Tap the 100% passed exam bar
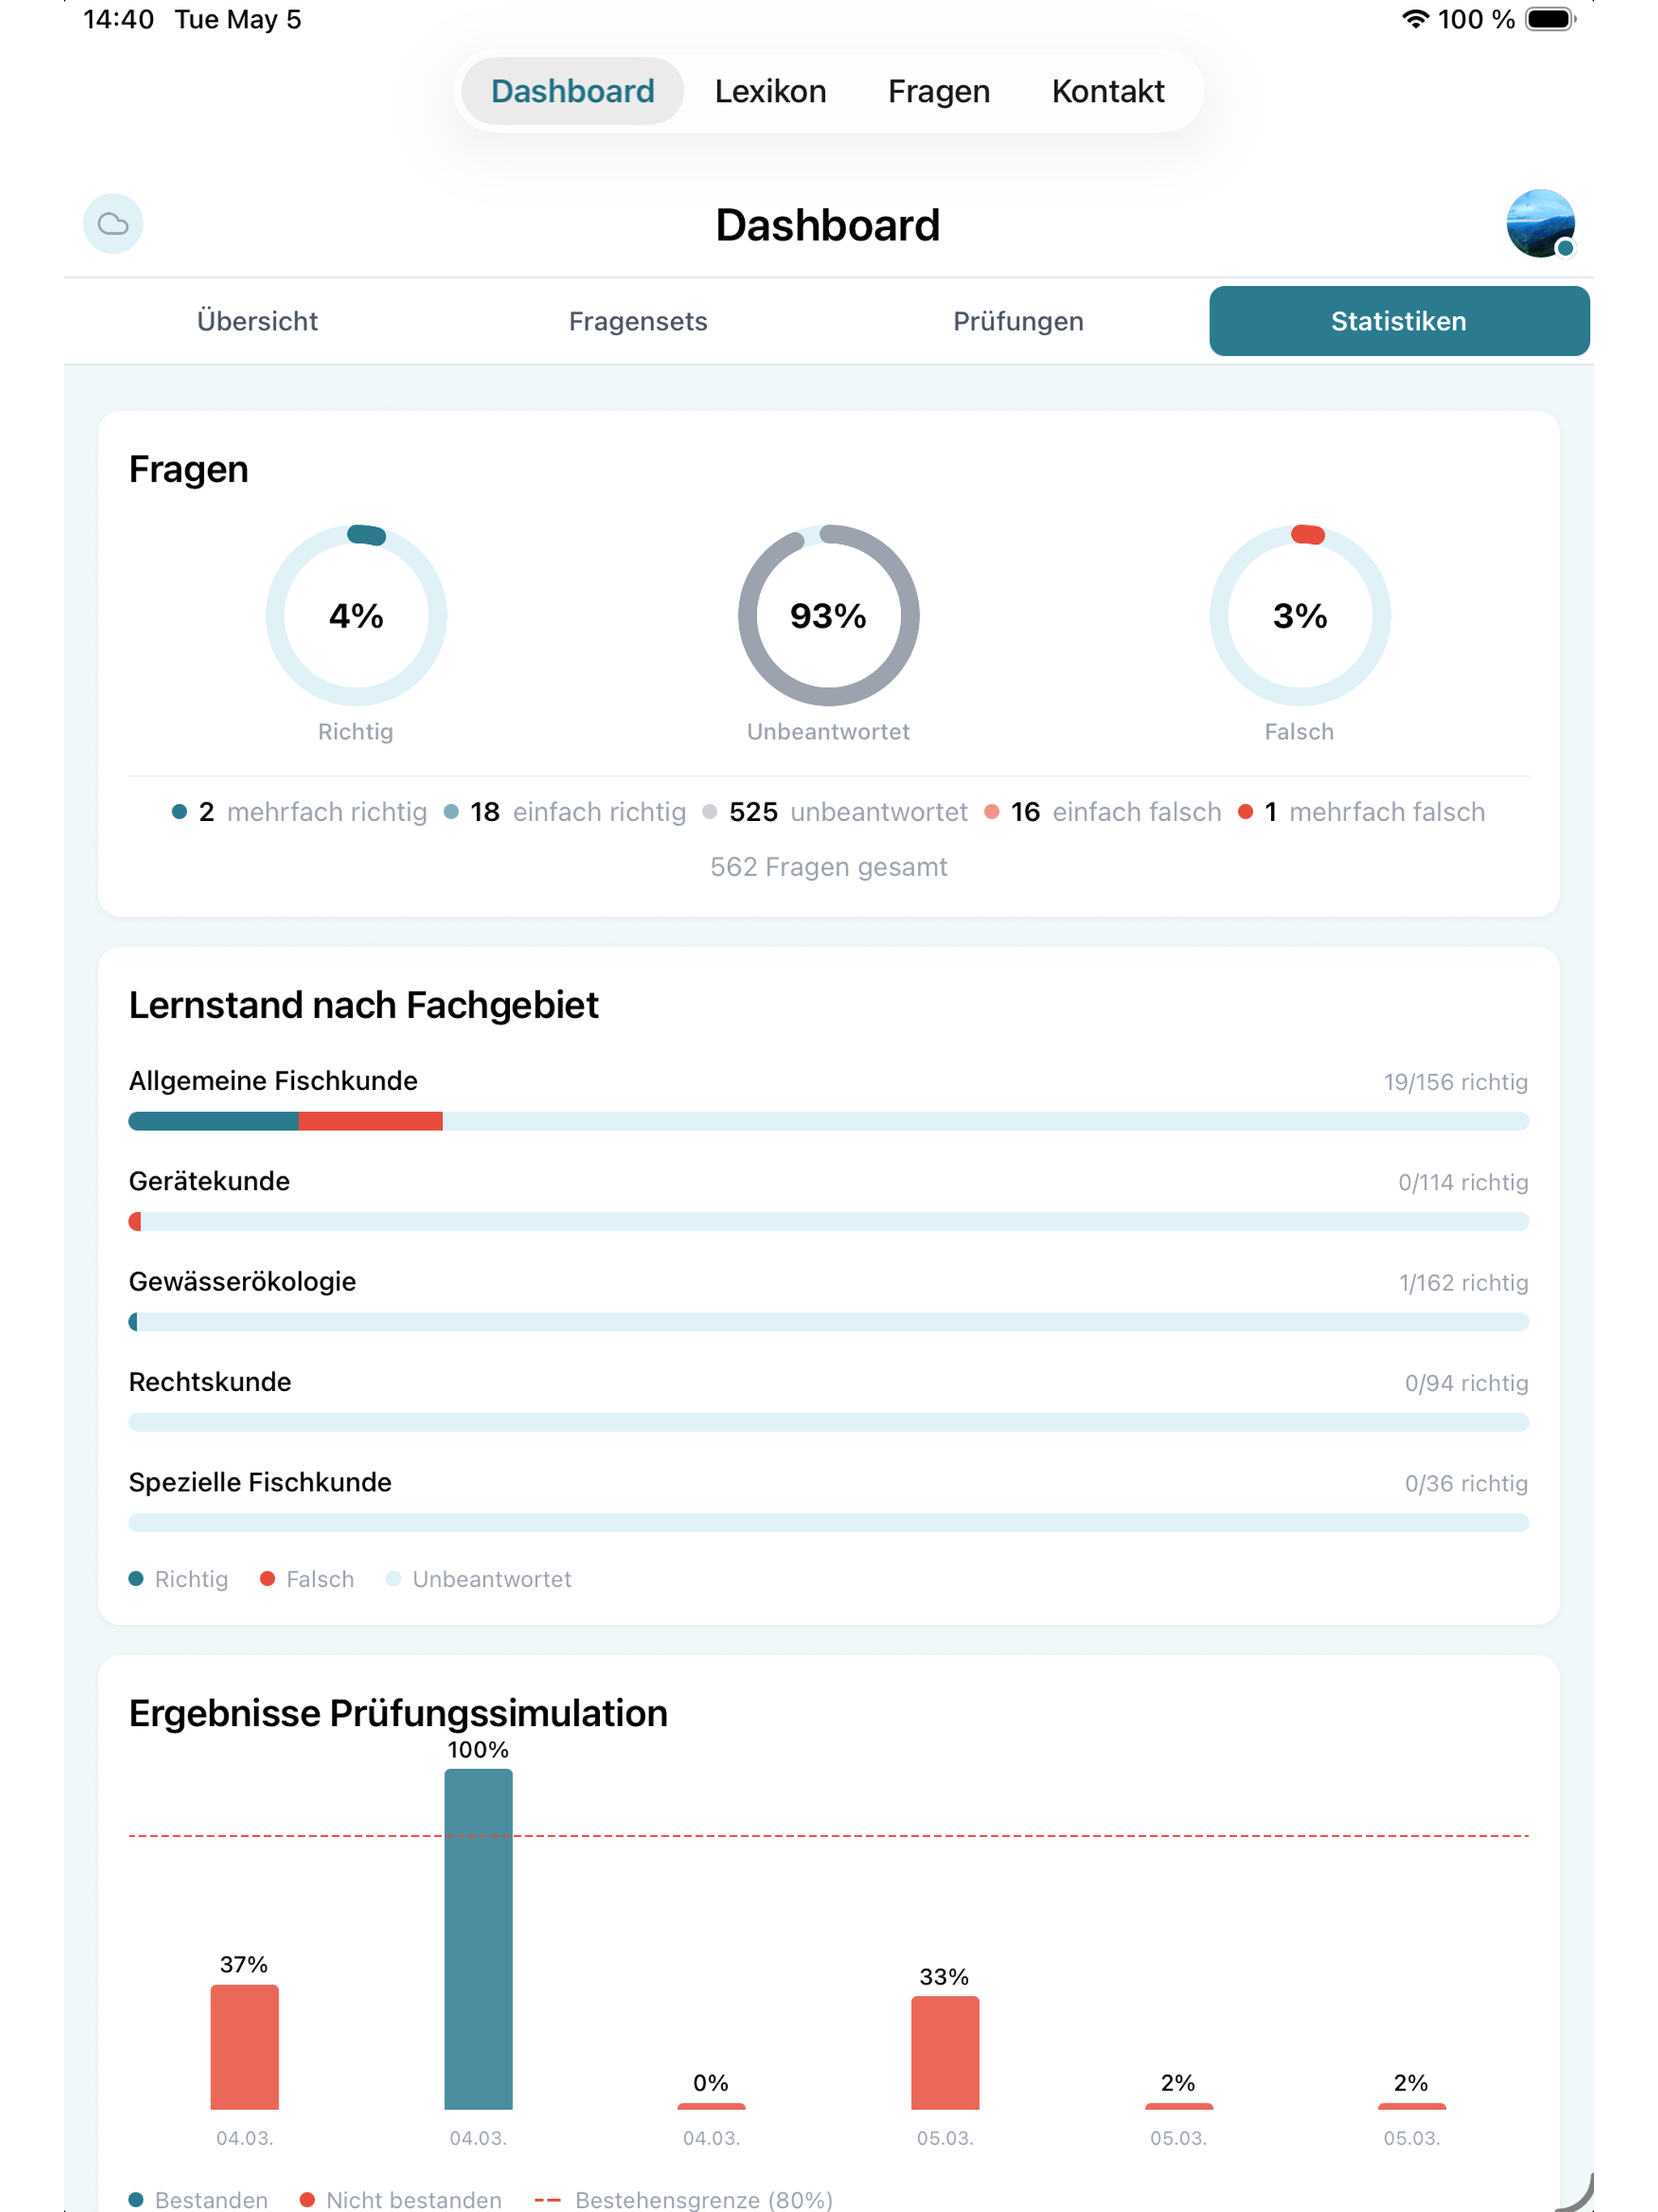This screenshot has height=2212, width=1658. tap(478, 1939)
